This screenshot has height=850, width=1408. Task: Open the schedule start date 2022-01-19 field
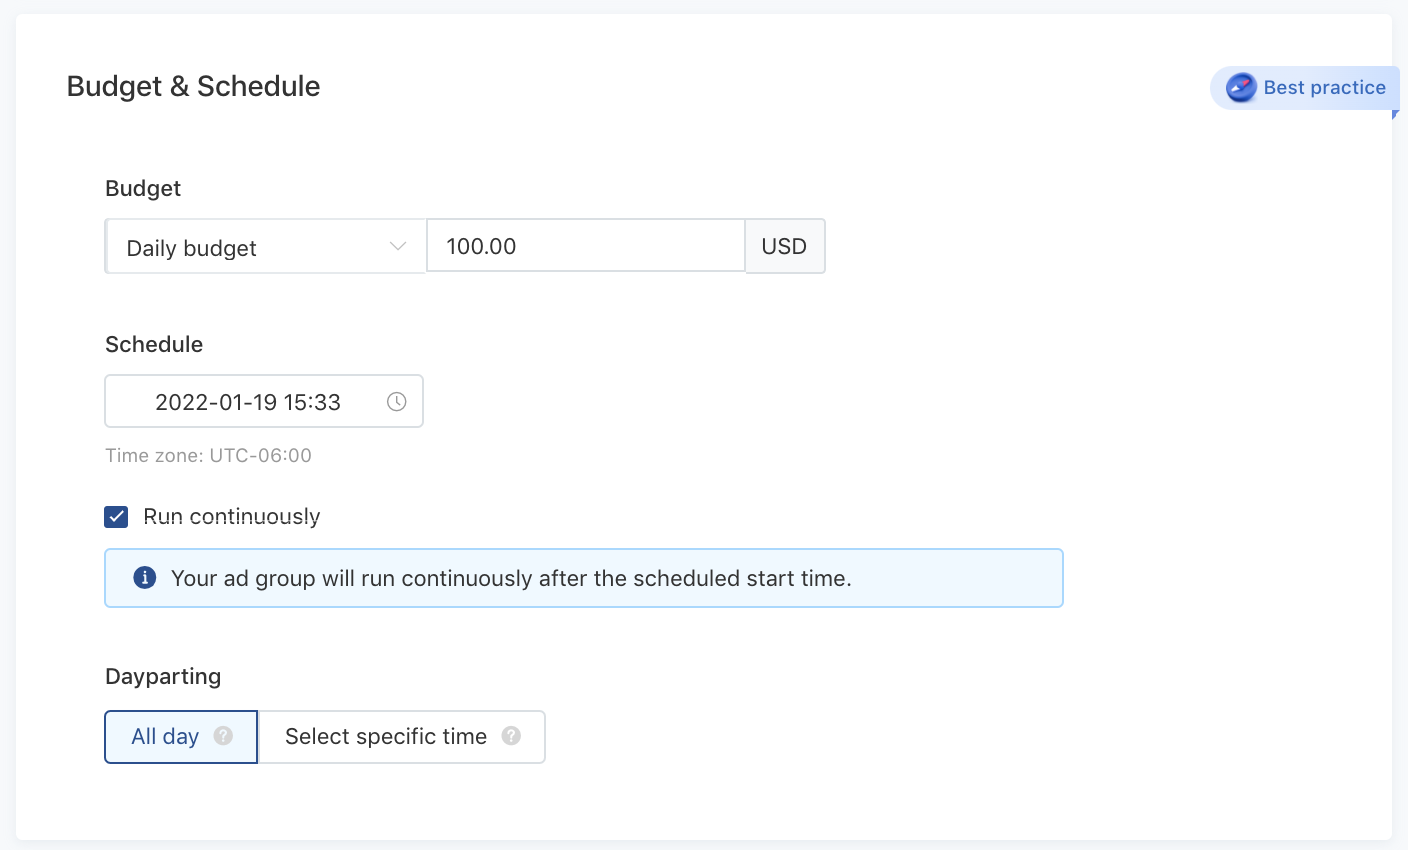pyautogui.click(x=248, y=402)
